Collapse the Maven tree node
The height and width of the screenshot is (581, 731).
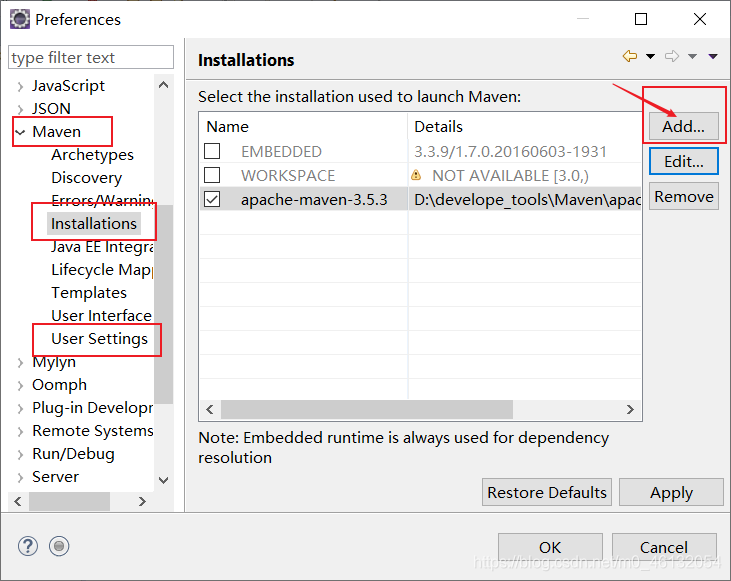(x=20, y=132)
